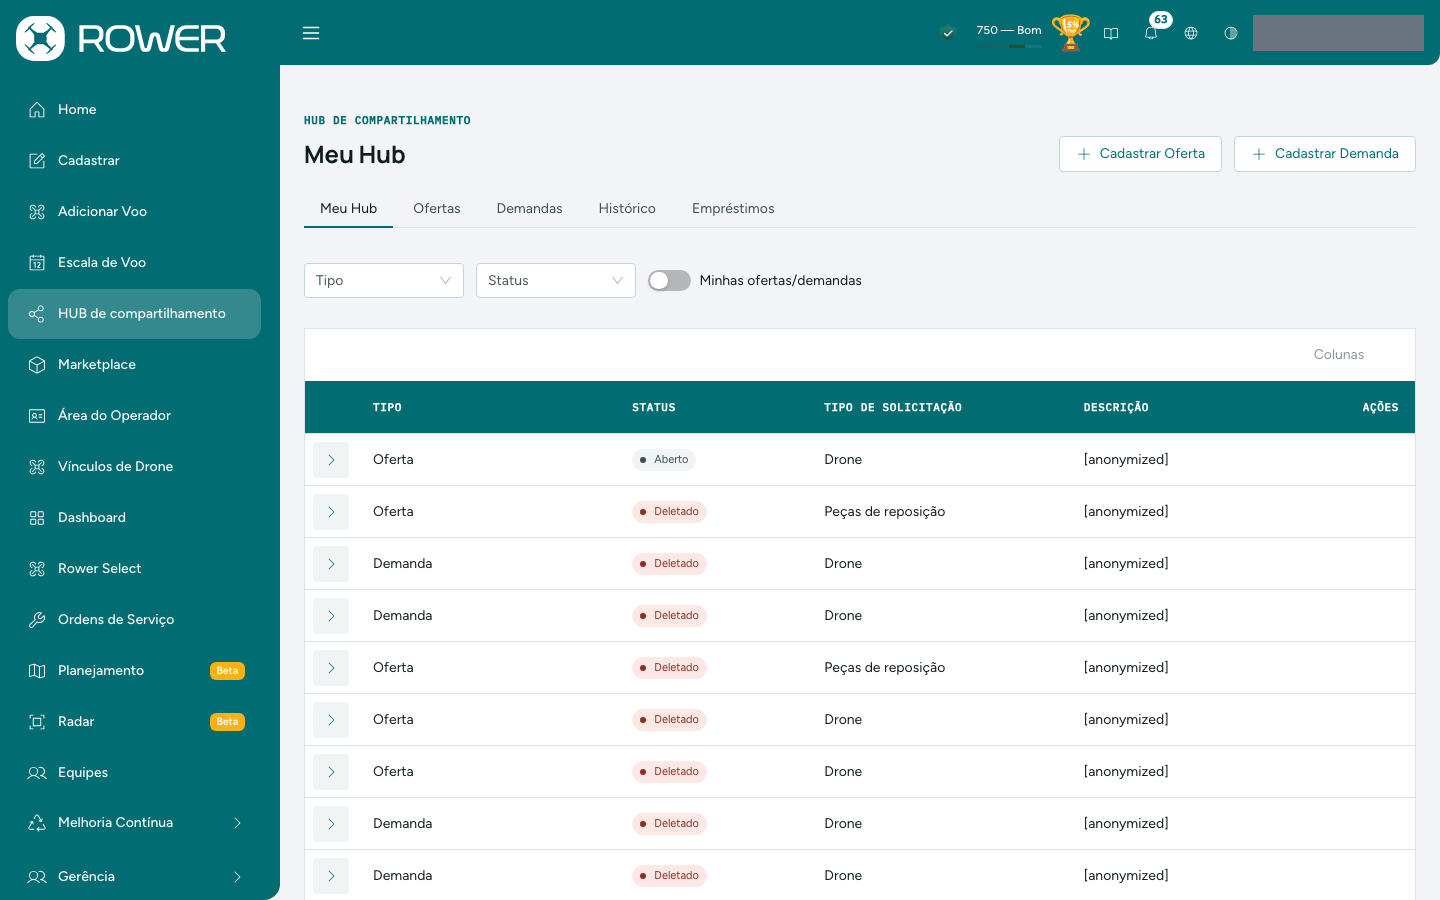Click the Planejamento map icon
1440x900 pixels.
point(37,670)
